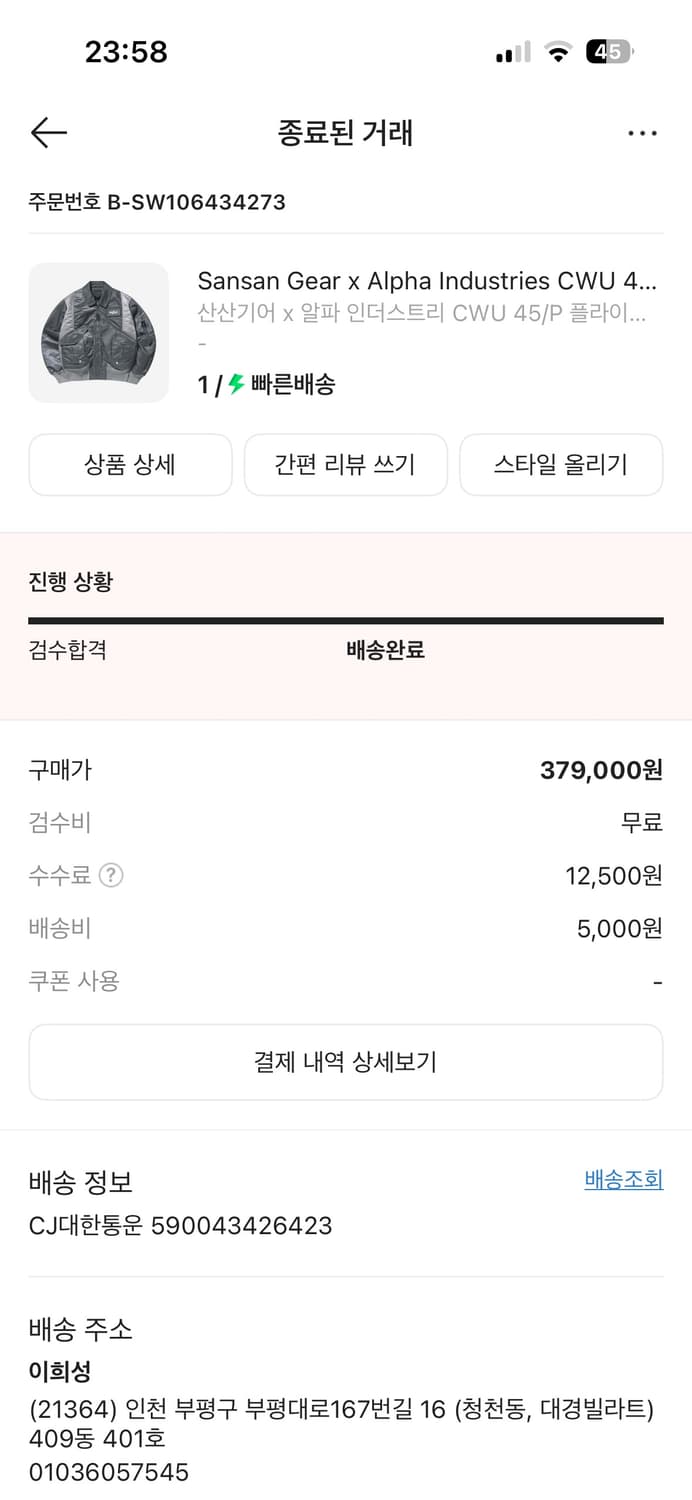The height and width of the screenshot is (1500, 692).
Task: Tap the cellular signal bars icon
Action: (x=513, y=52)
